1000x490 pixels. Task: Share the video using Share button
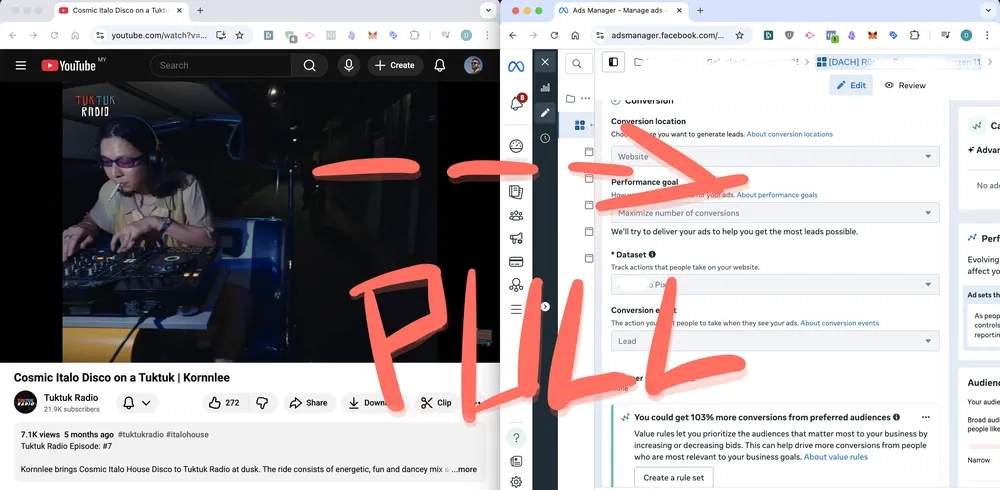(308, 403)
